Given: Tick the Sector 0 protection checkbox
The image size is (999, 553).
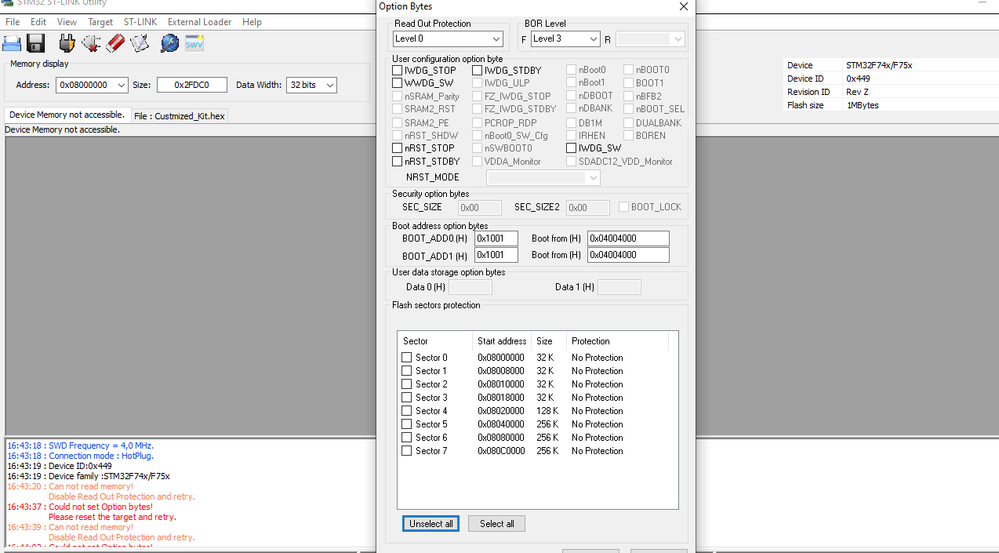Looking at the screenshot, I should 406,357.
